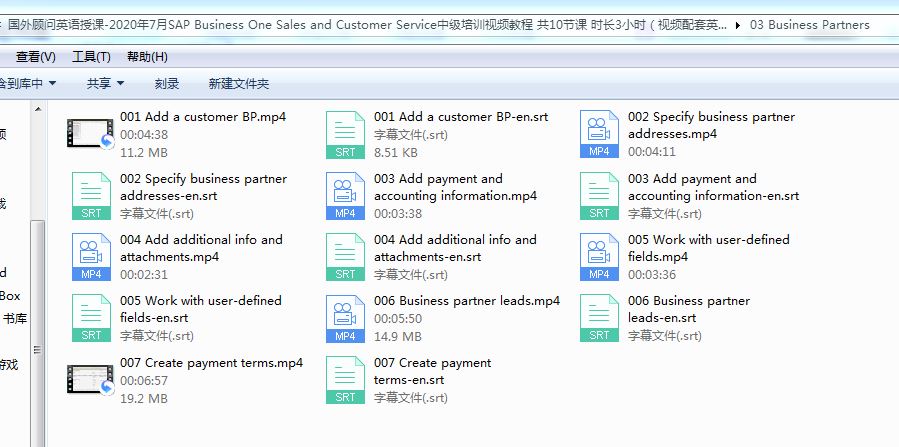Click the file name 001 Add a customer BP.mp4

coord(203,117)
